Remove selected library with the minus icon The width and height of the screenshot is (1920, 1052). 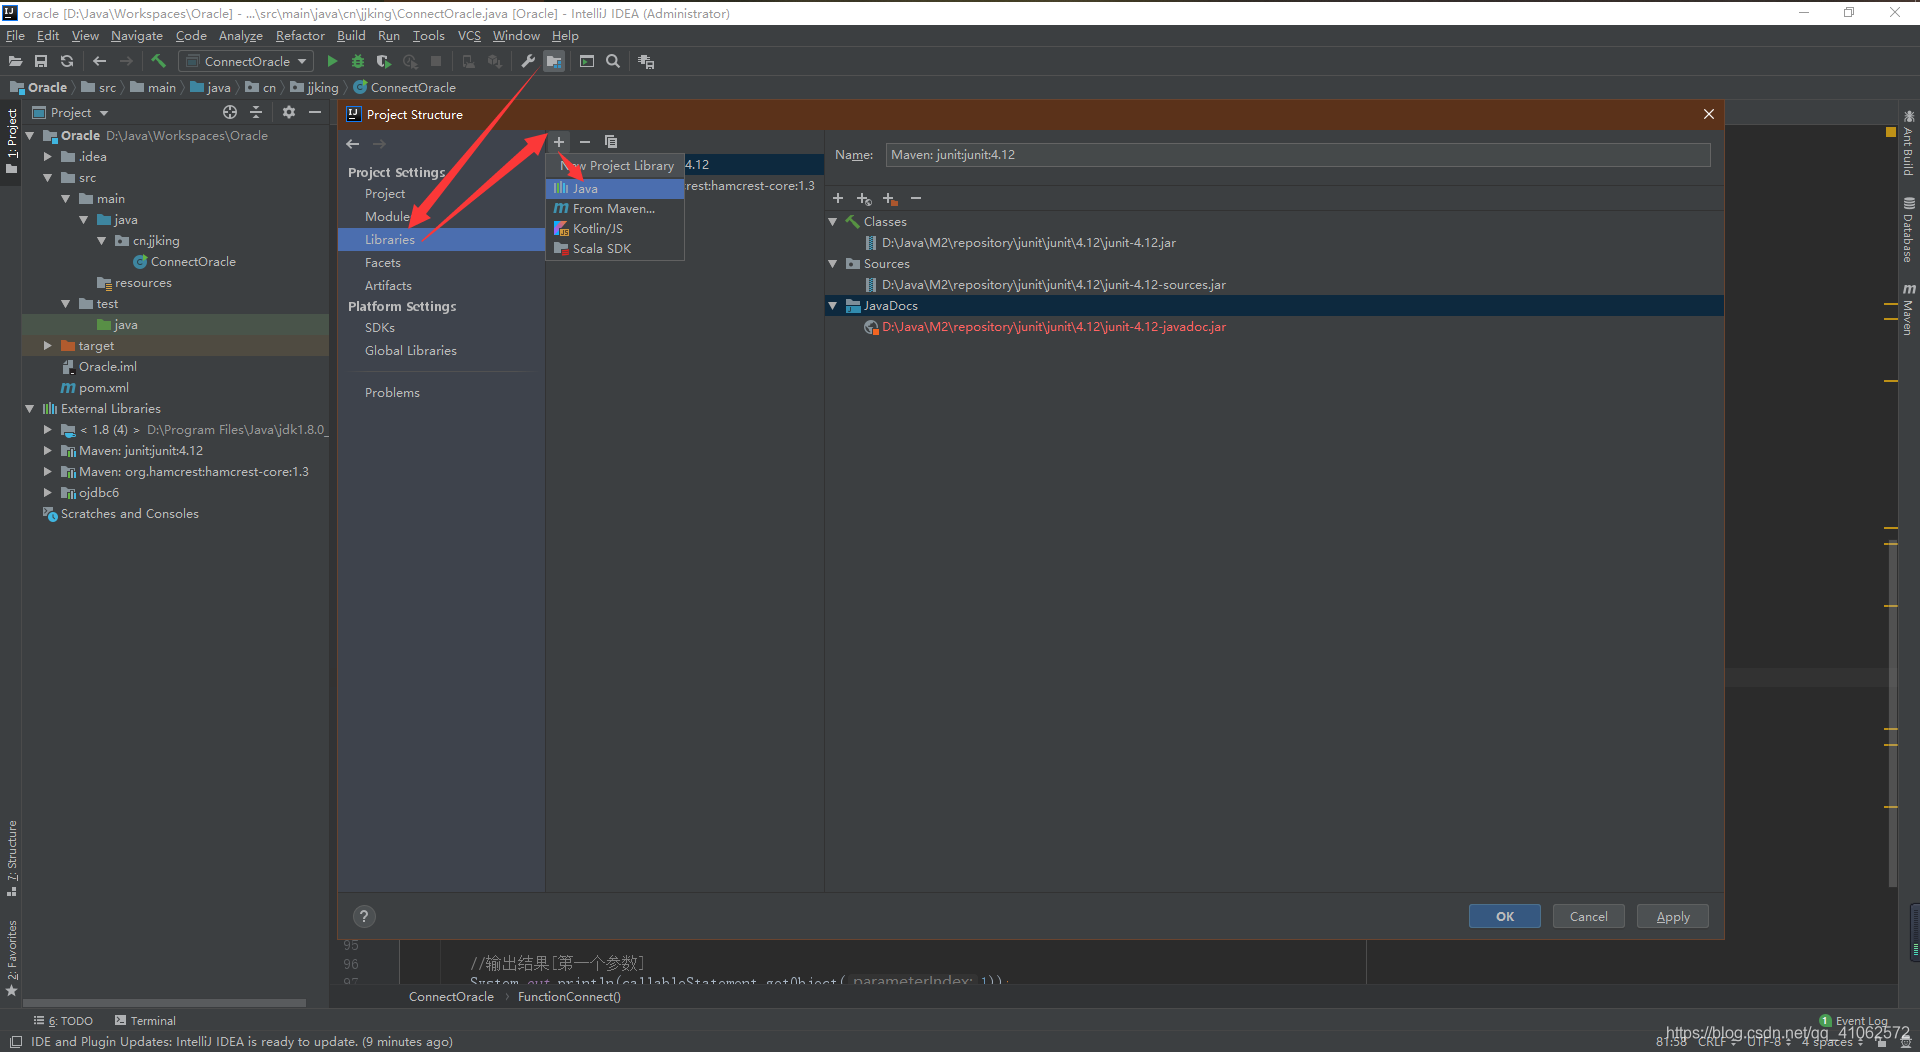pyautogui.click(x=585, y=142)
